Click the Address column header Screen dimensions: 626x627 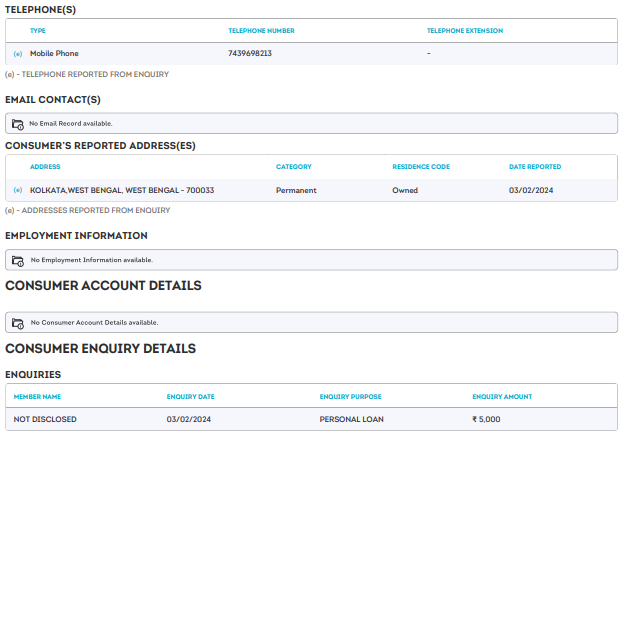point(45,167)
